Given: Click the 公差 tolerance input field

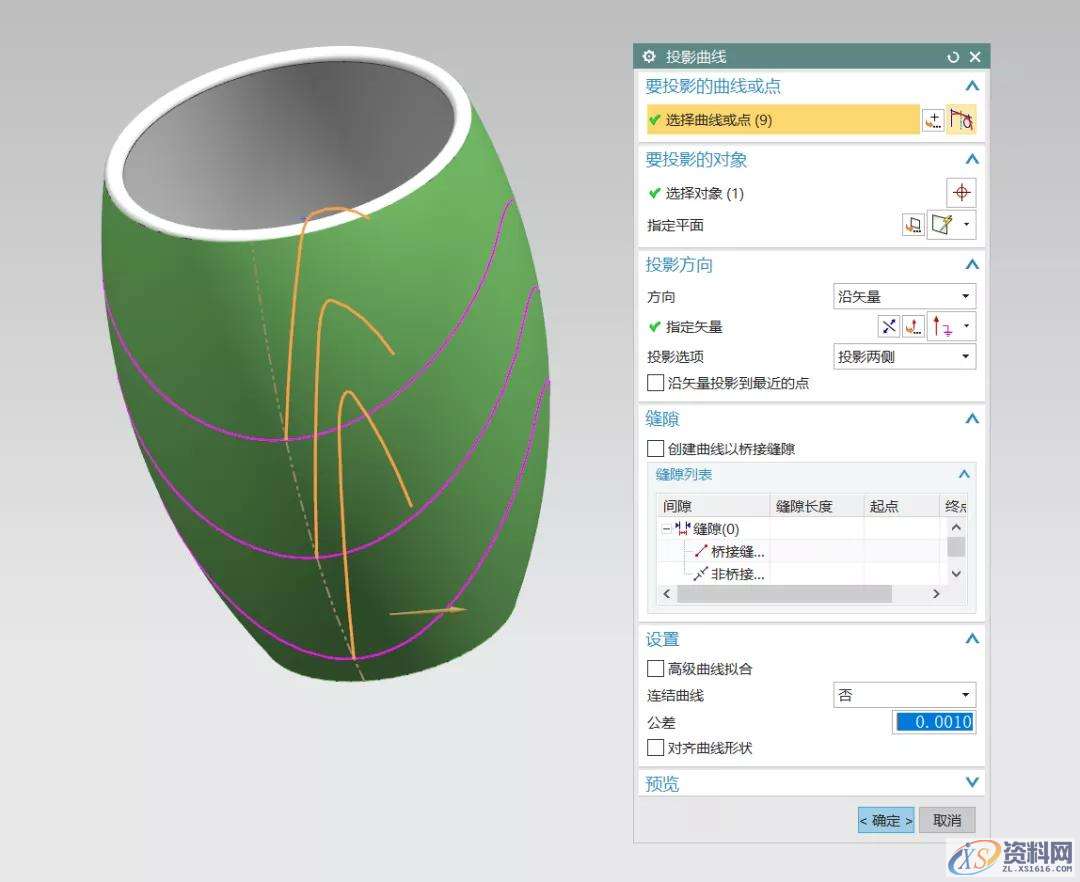Looking at the screenshot, I should tap(934, 722).
